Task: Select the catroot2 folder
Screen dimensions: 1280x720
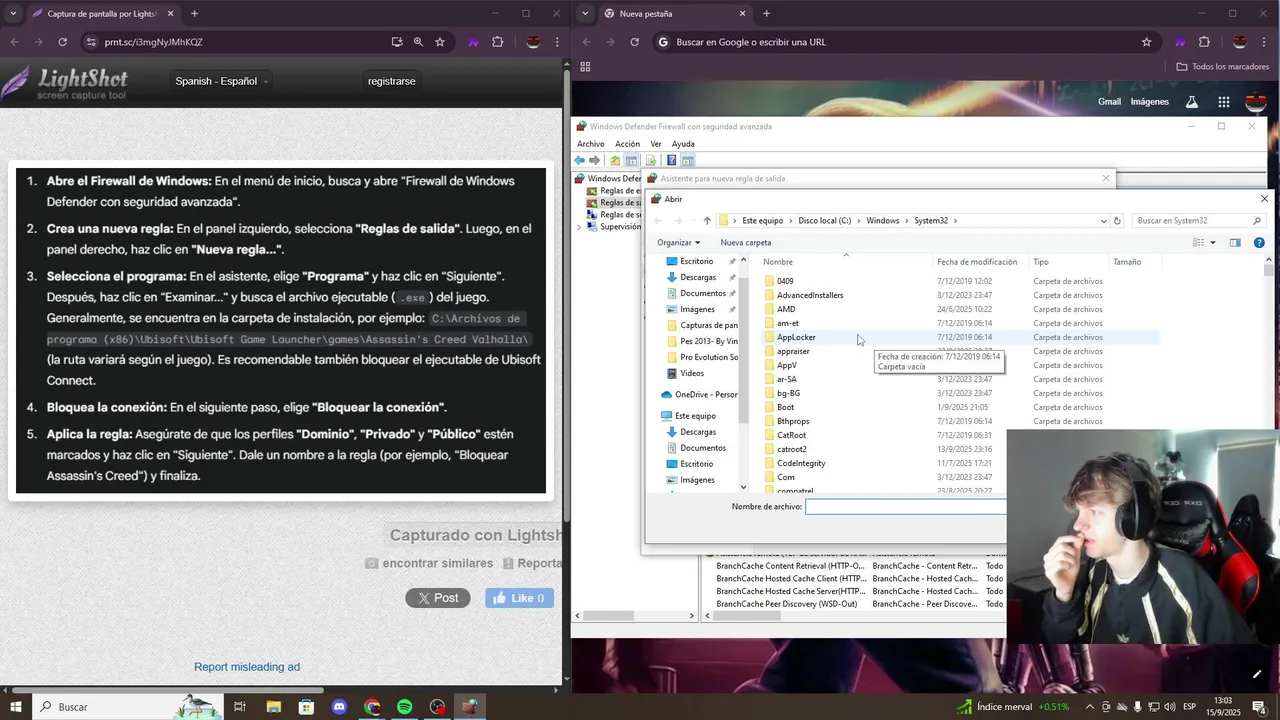Action: [x=792, y=449]
